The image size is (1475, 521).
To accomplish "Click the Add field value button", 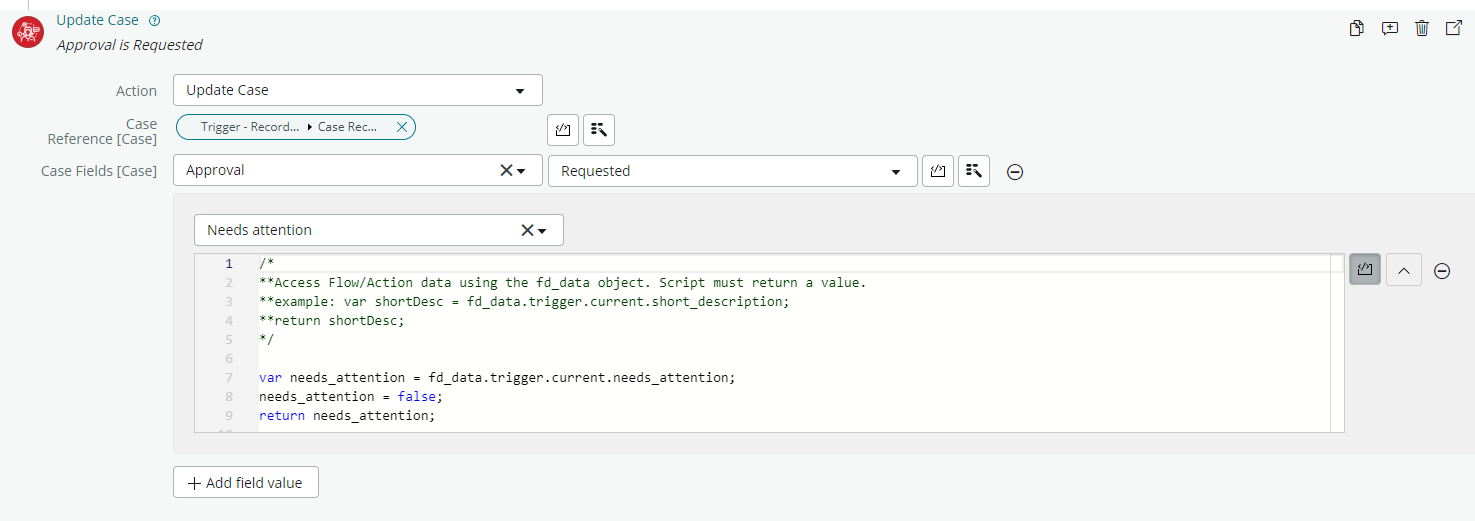I will pos(246,483).
